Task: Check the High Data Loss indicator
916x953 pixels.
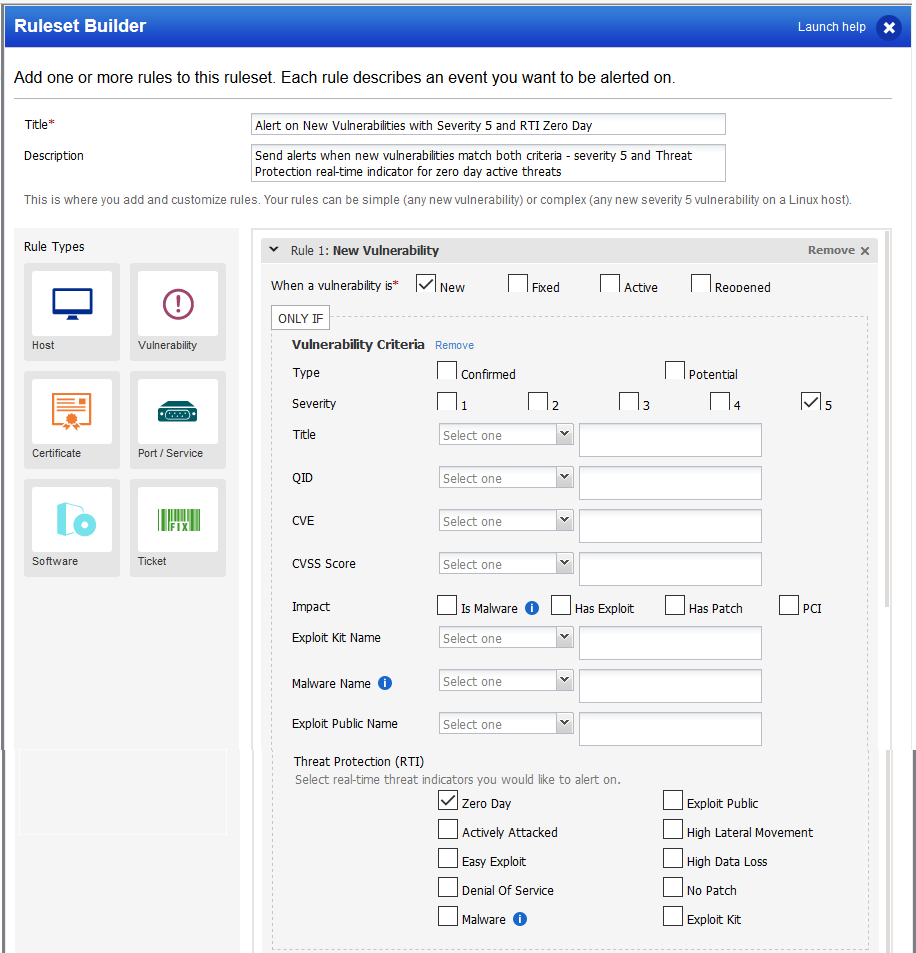Action: click(x=673, y=858)
